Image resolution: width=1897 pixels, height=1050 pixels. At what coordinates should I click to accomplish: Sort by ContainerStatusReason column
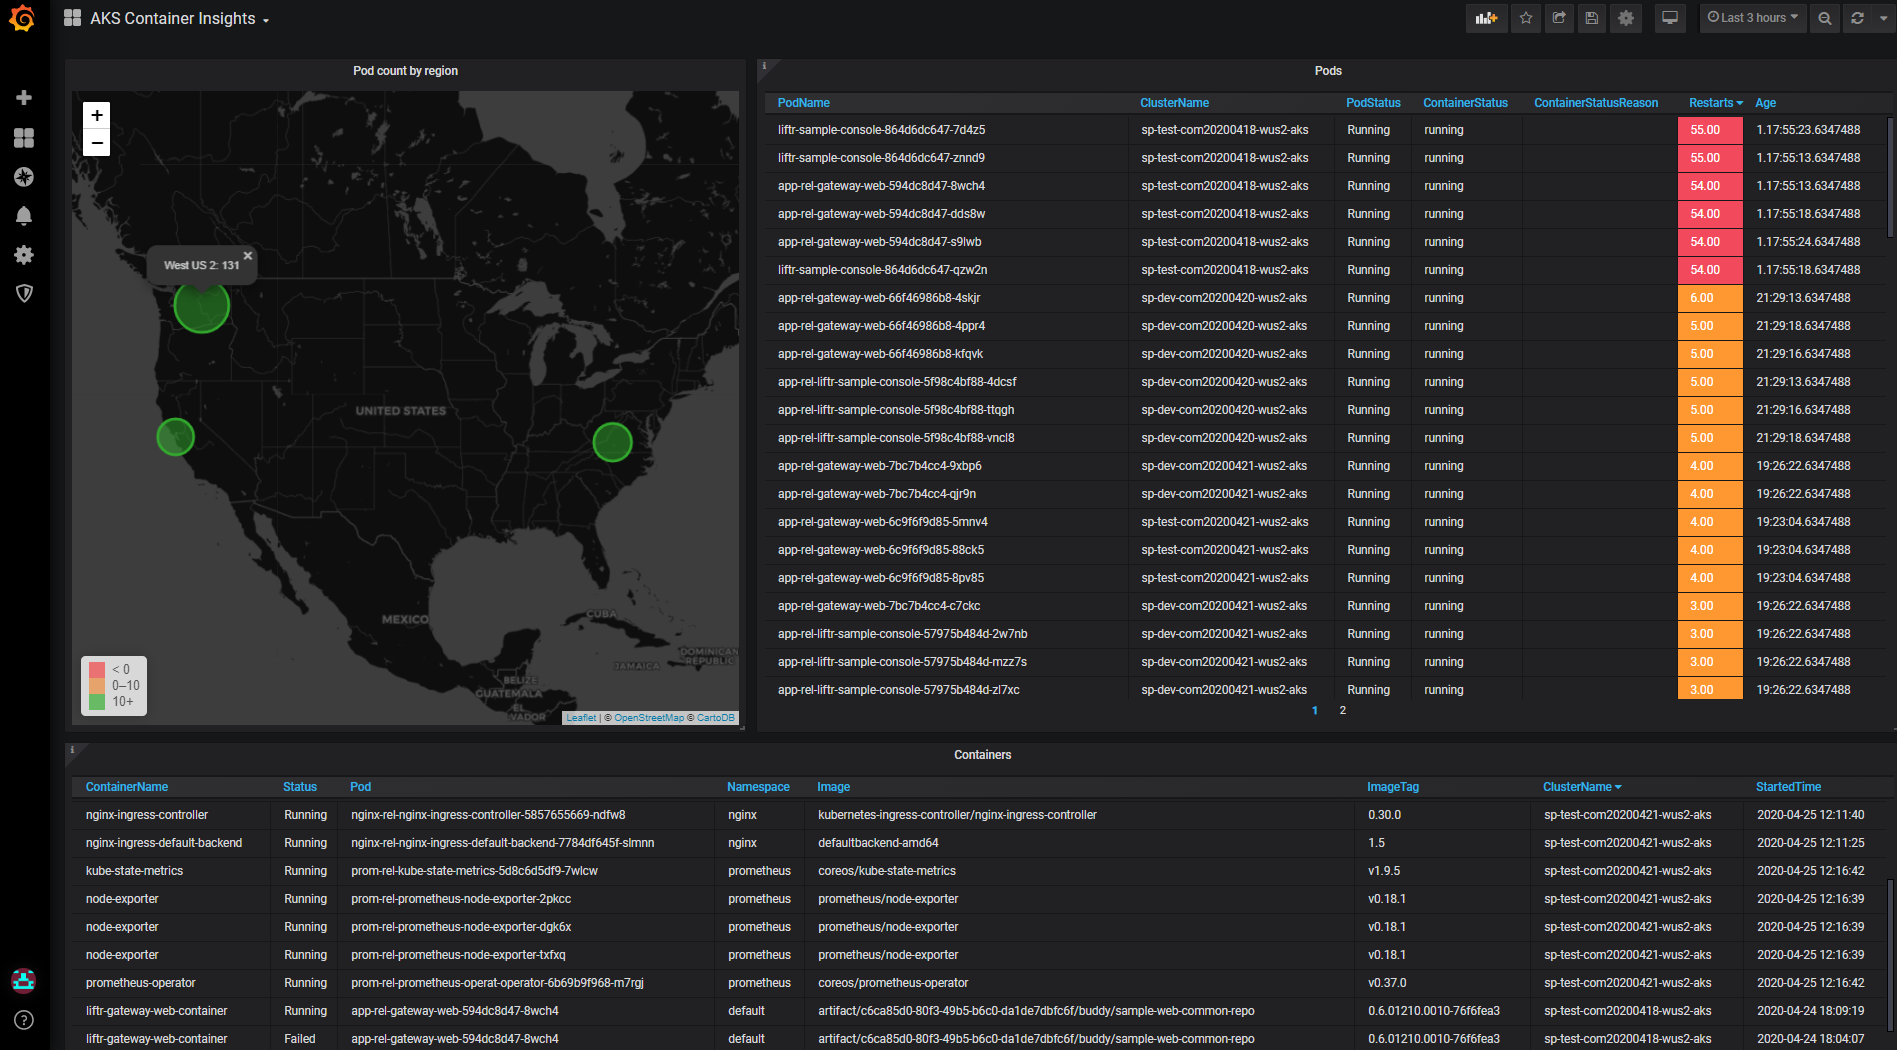1596,103
